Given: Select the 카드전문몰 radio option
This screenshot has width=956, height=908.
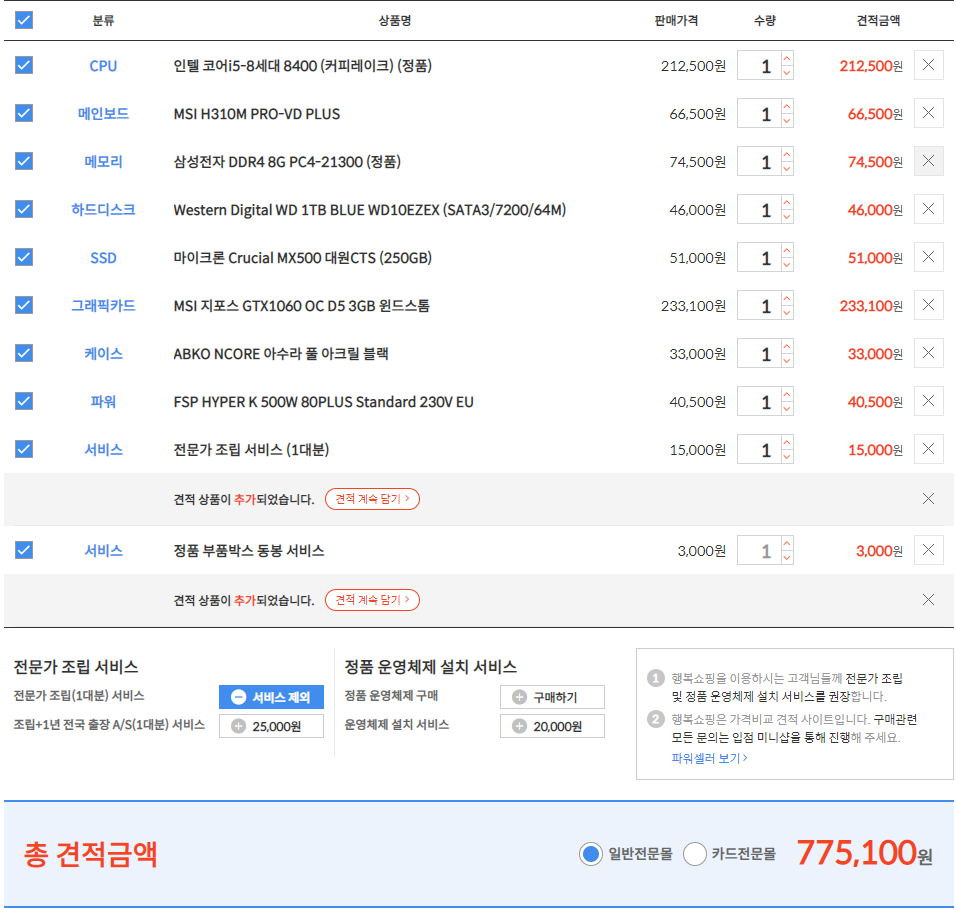Looking at the screenshot, I should [695, 854].
